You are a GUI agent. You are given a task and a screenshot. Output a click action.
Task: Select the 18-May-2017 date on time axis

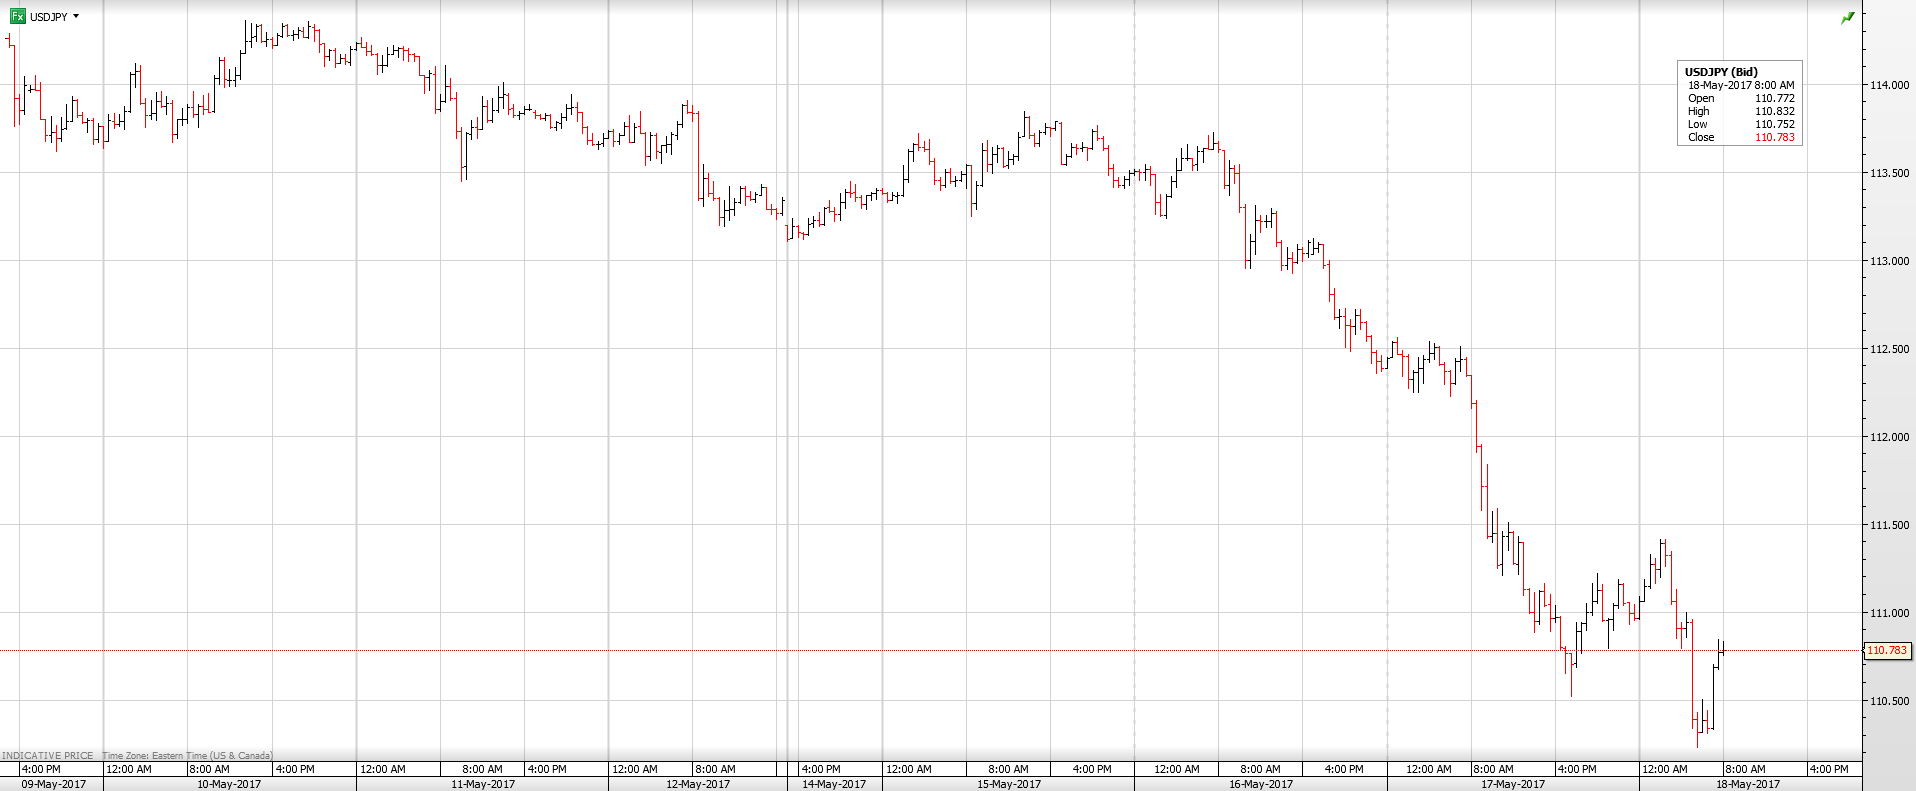click(1748, 784)
